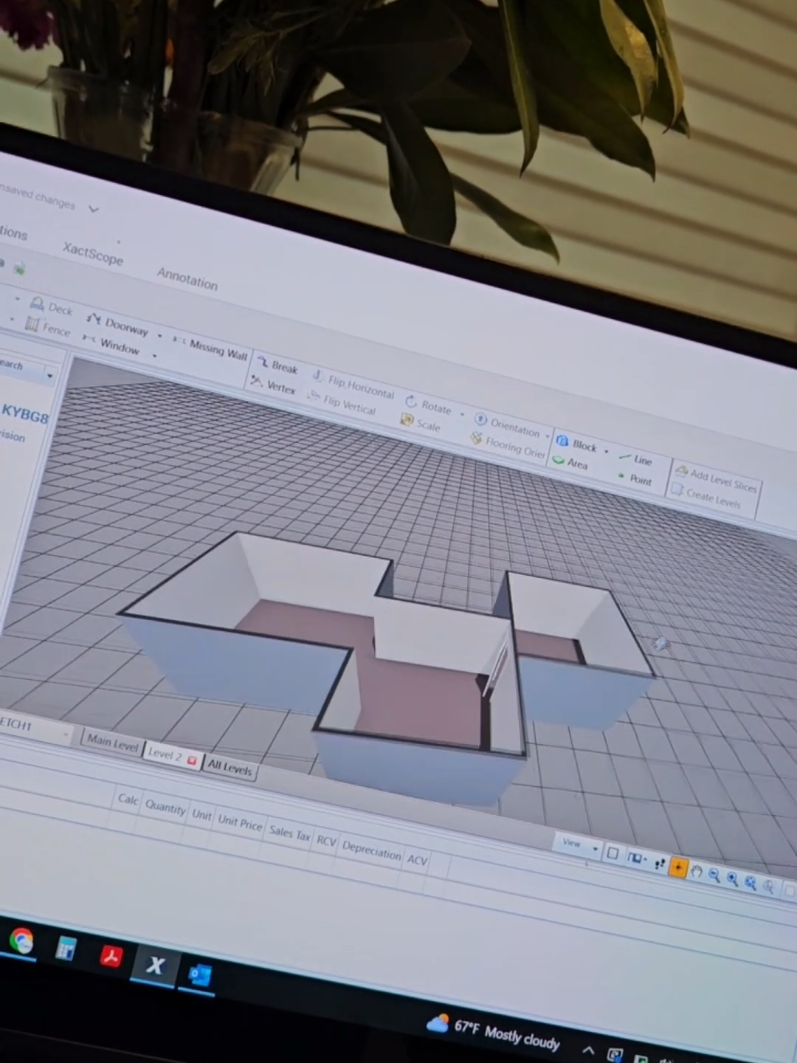Select the Deck tool in the ribbon

pos(52,306)
